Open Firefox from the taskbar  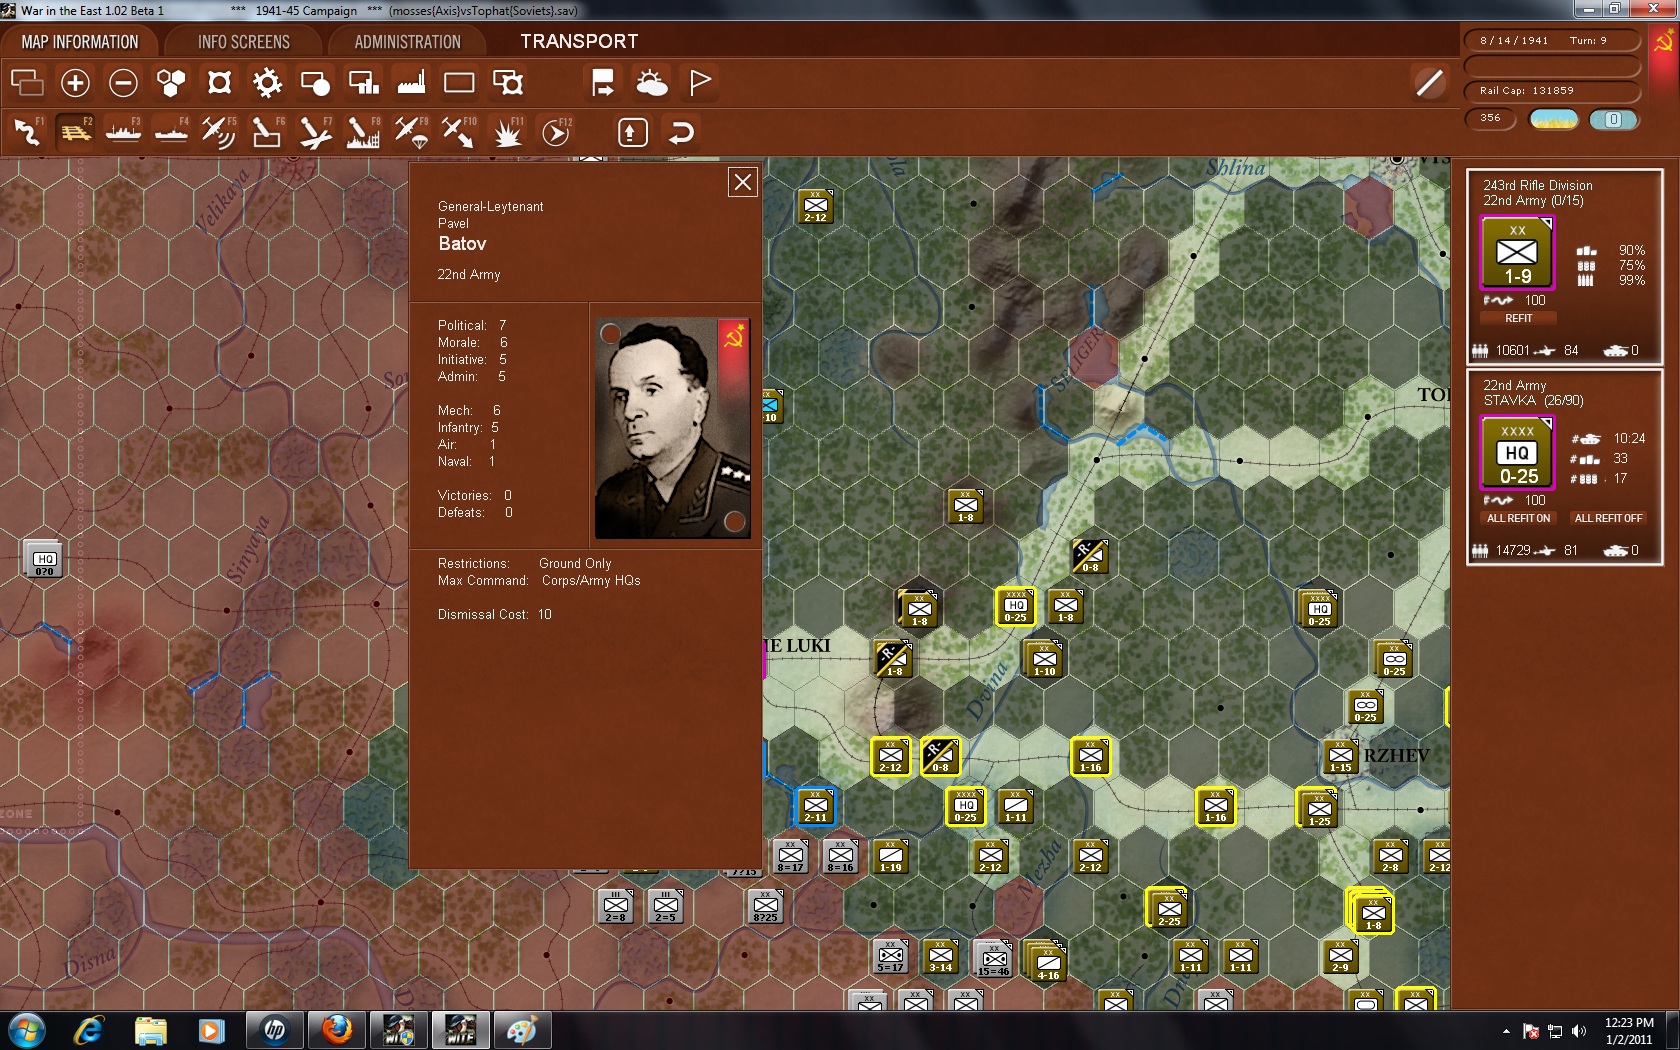coord(337,1029)
